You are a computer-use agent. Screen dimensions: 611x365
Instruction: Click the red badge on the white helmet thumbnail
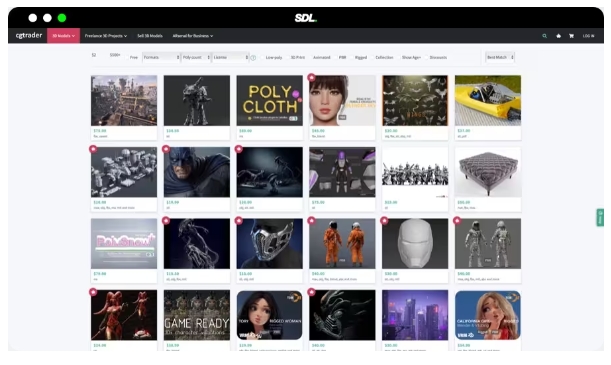[384, 220]
